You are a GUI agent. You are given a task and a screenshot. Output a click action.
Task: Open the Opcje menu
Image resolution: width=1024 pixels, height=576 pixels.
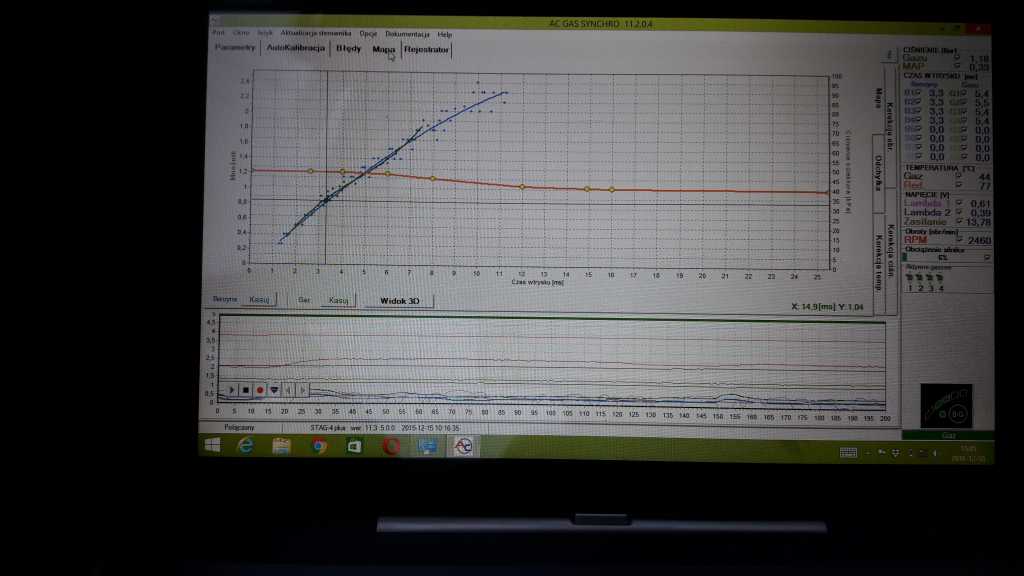click(368, 34)
